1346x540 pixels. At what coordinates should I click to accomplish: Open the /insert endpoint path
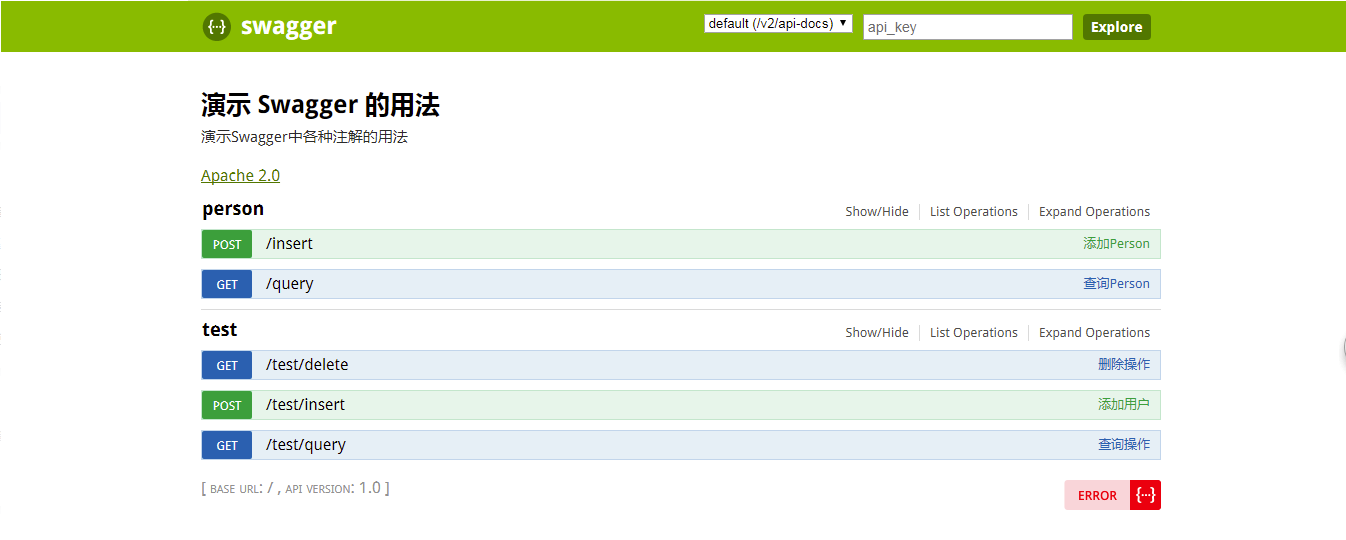(x=289, y=244)
